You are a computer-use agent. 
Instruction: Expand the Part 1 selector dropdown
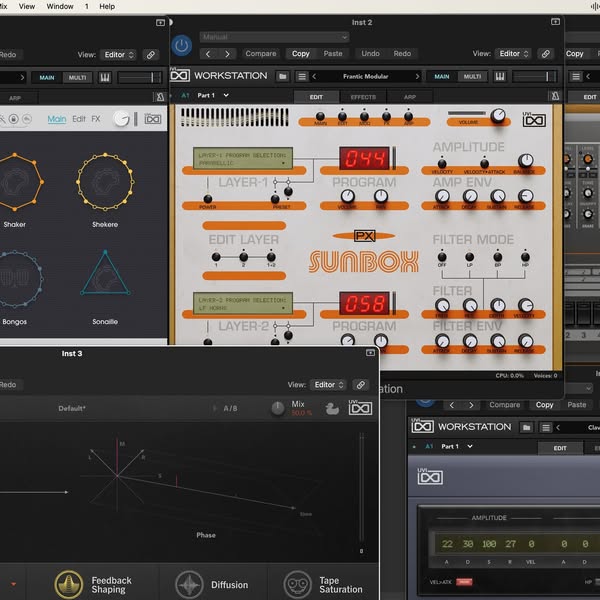pos(210,95)
